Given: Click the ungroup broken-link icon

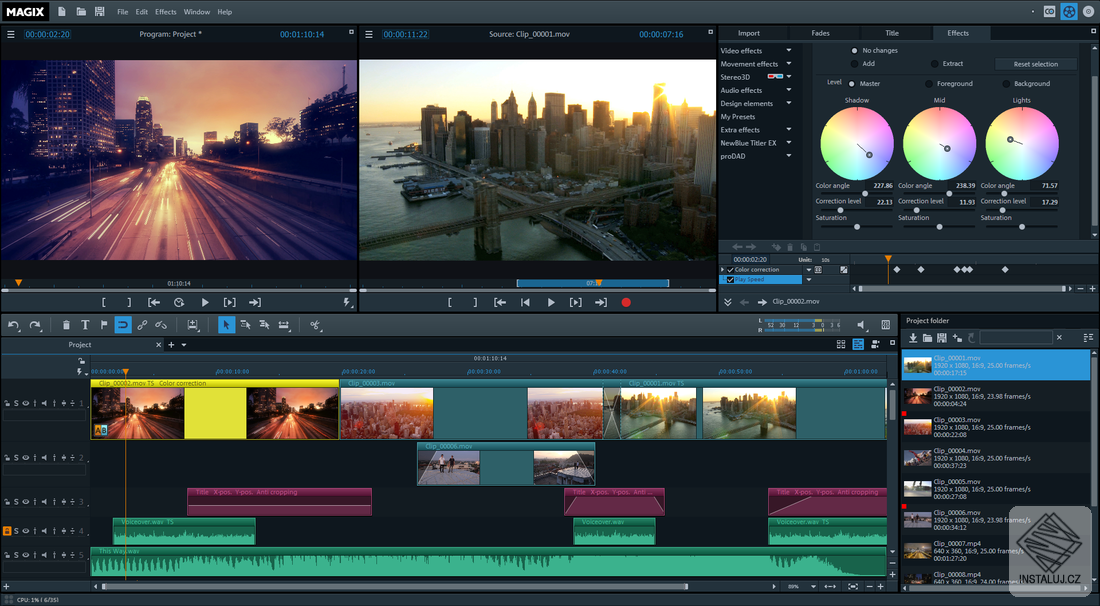Looking at the screenshot, I should 161,325.
